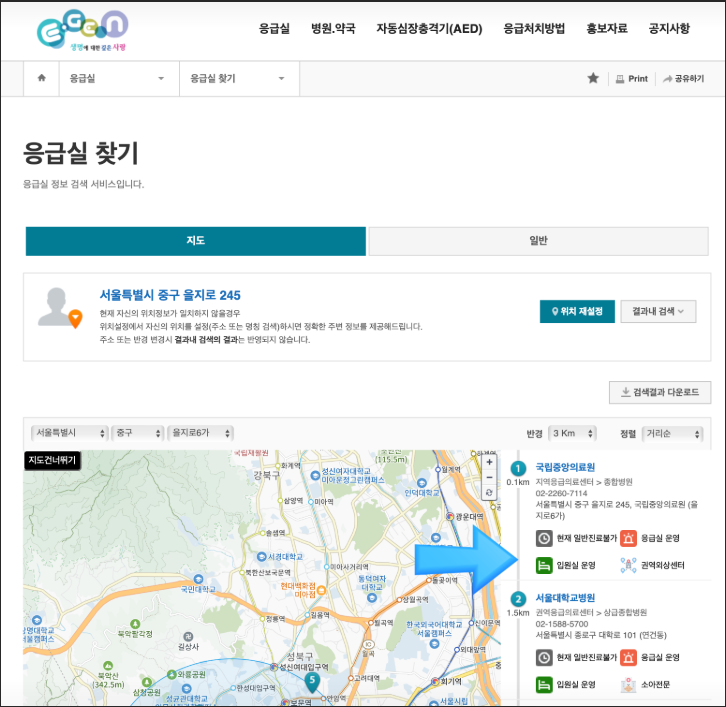Expand the 결과내 검색 dropdown

[x=658, y=311]
